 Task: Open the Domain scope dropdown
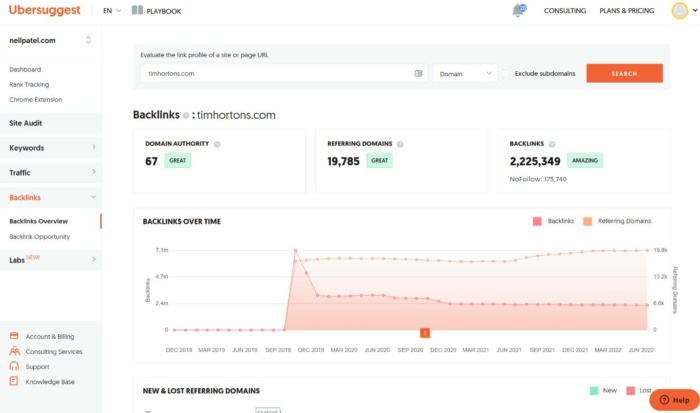click(464, 73)
